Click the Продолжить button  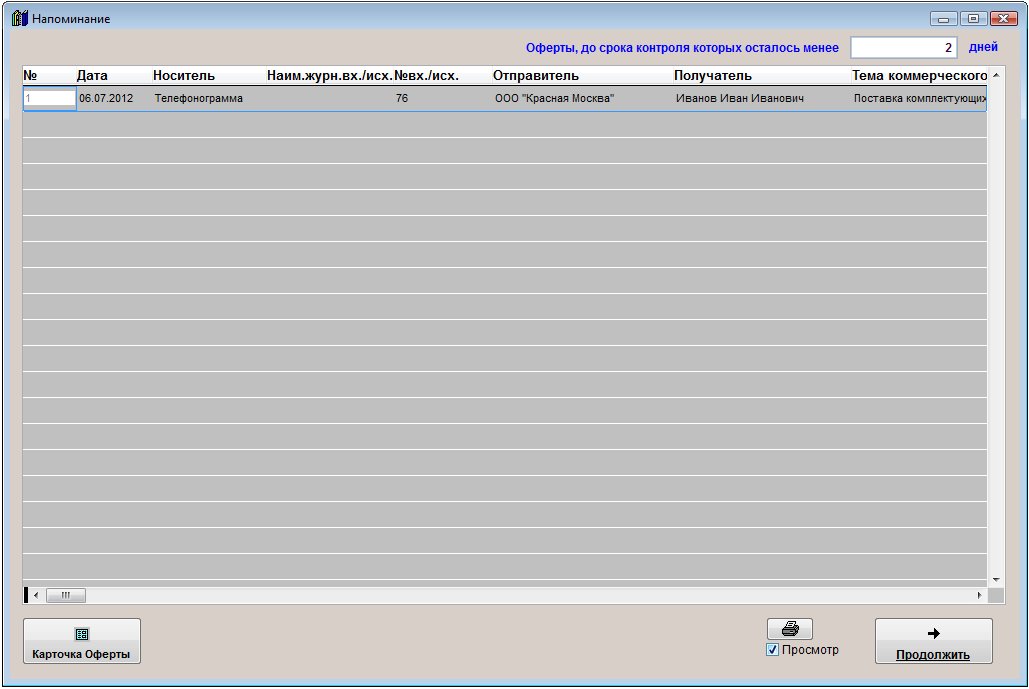(x=933, y=641)
